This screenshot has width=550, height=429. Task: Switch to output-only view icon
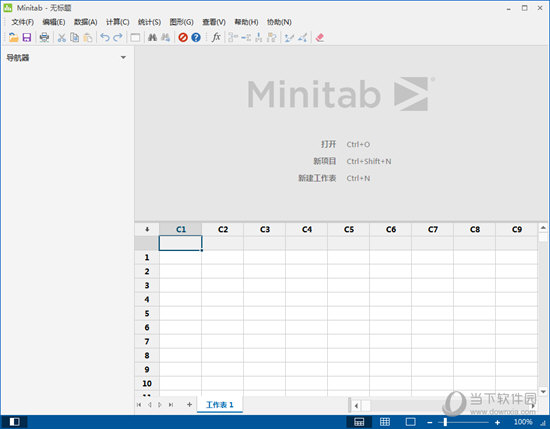pyautogui.click(x=410, y=422)
